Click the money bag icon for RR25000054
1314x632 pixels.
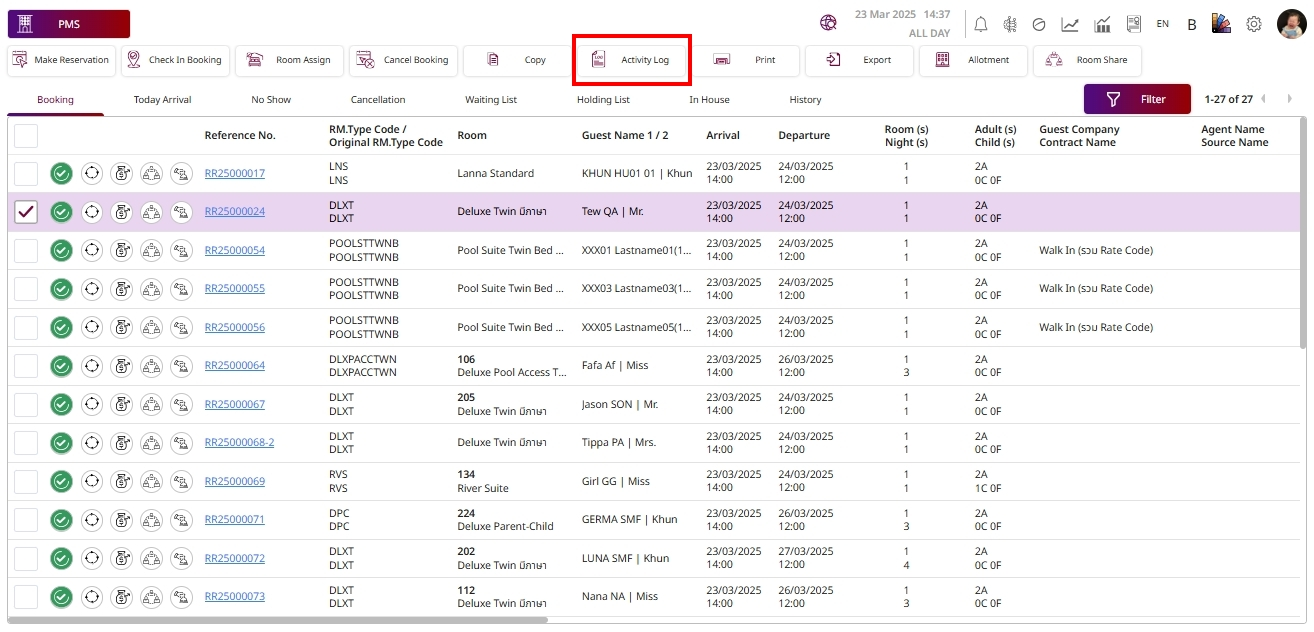point(121,250)
